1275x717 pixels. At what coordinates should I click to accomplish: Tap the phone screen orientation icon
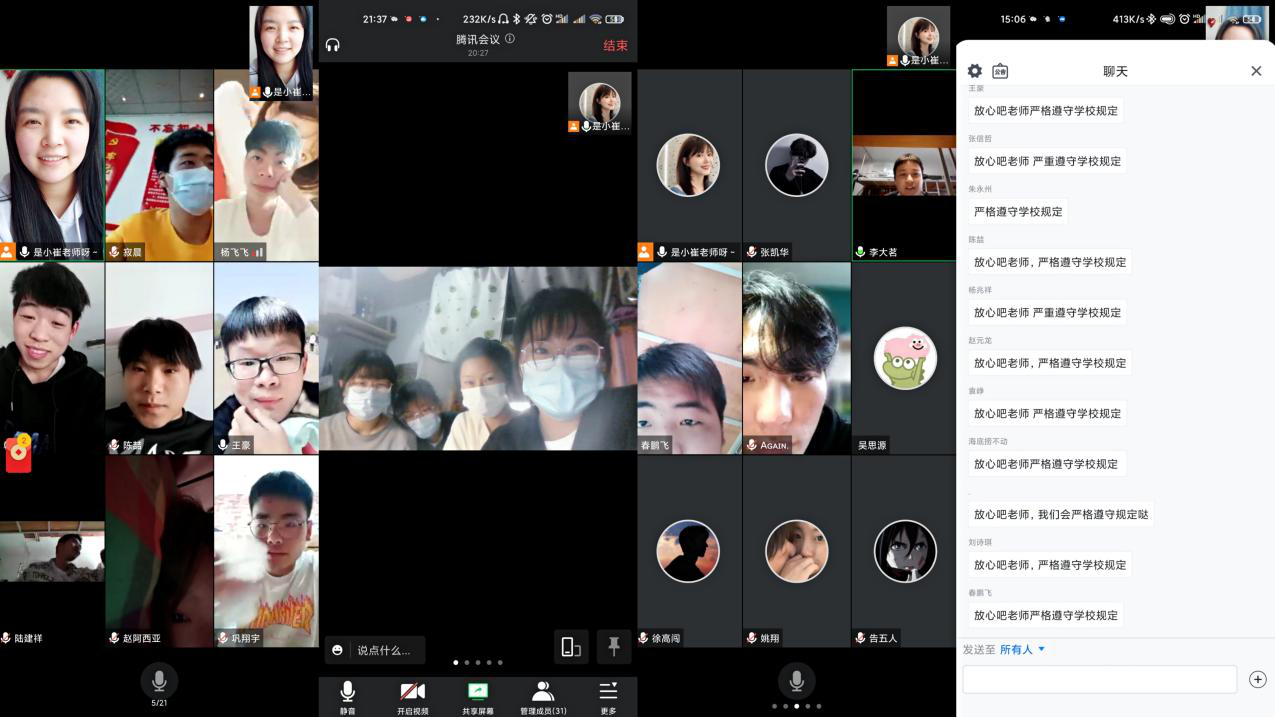(571, 647)
